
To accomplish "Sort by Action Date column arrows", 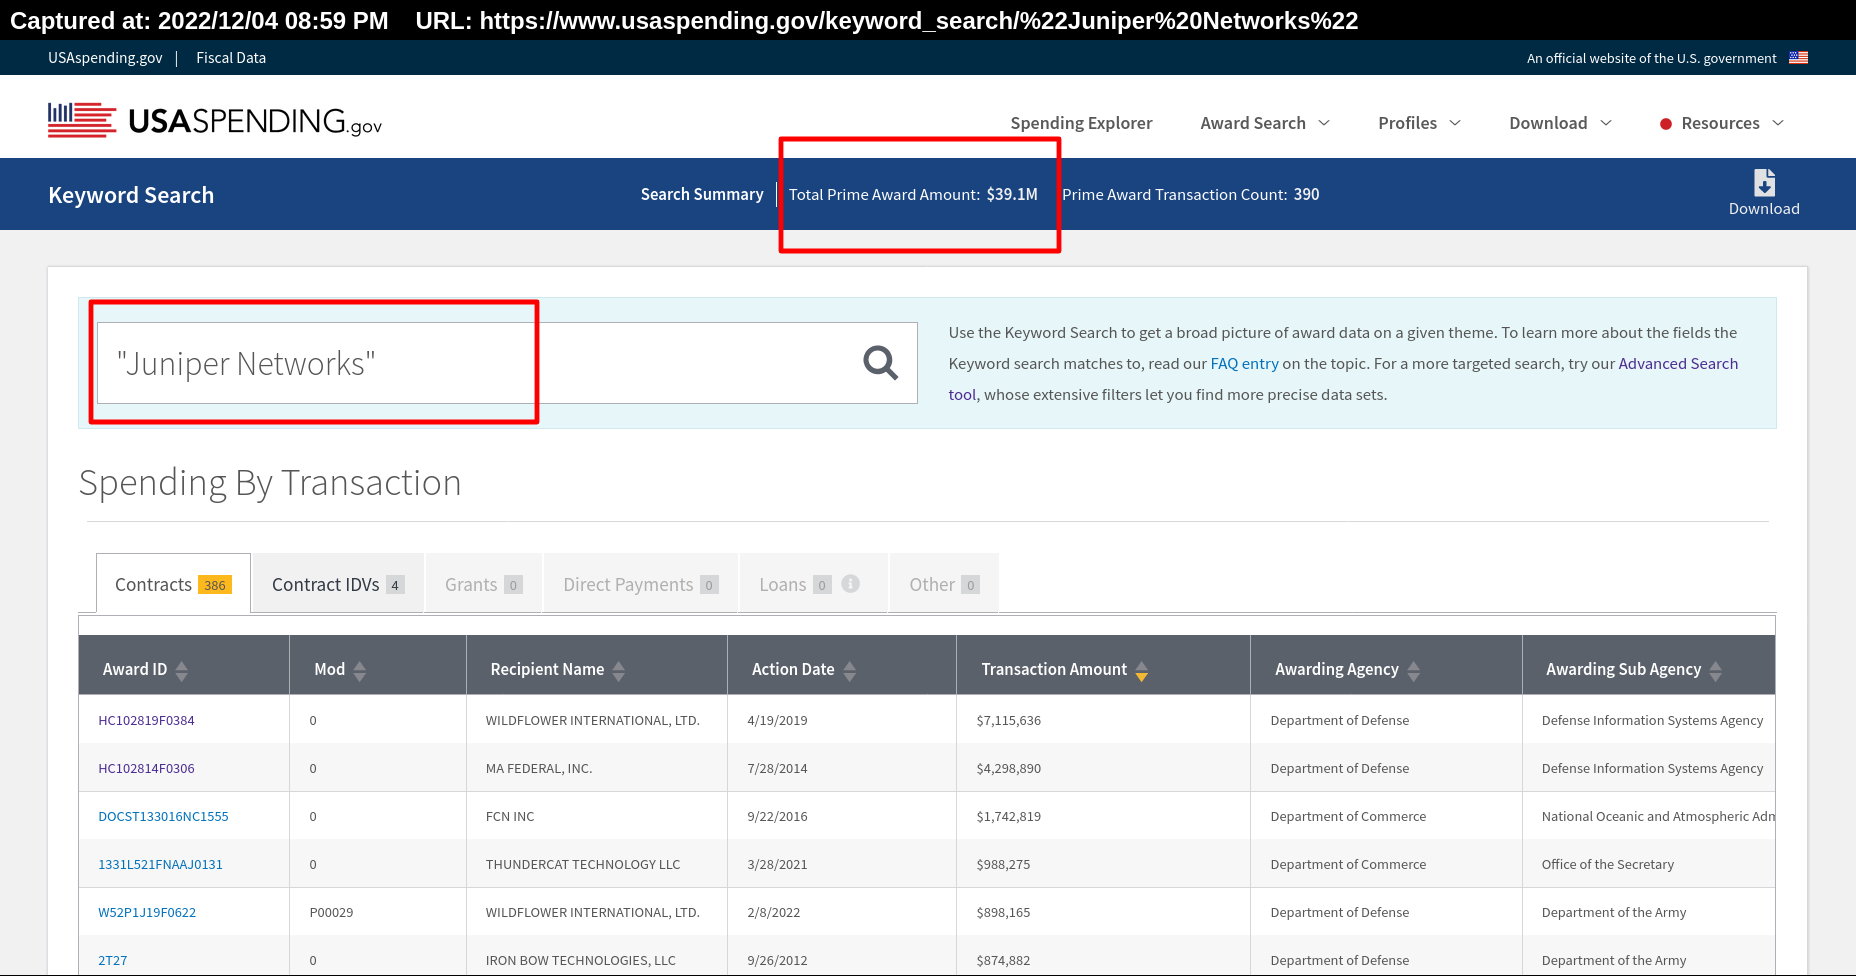I will click(850, 670).
